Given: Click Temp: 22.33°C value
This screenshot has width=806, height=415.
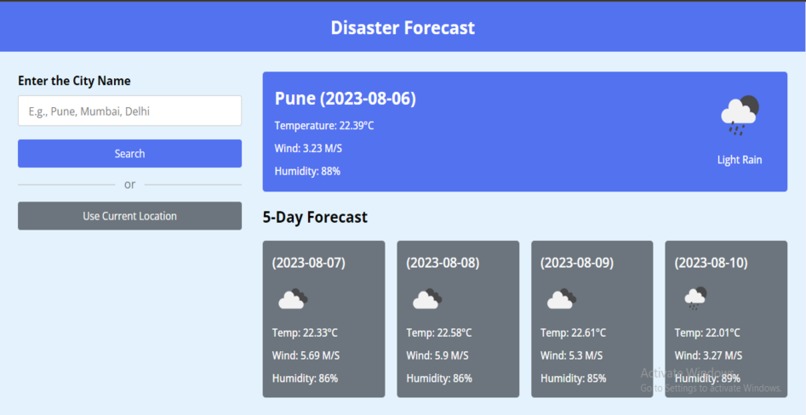Looking at the screenshot, I should pyautogui.click(x=305, y=333).
